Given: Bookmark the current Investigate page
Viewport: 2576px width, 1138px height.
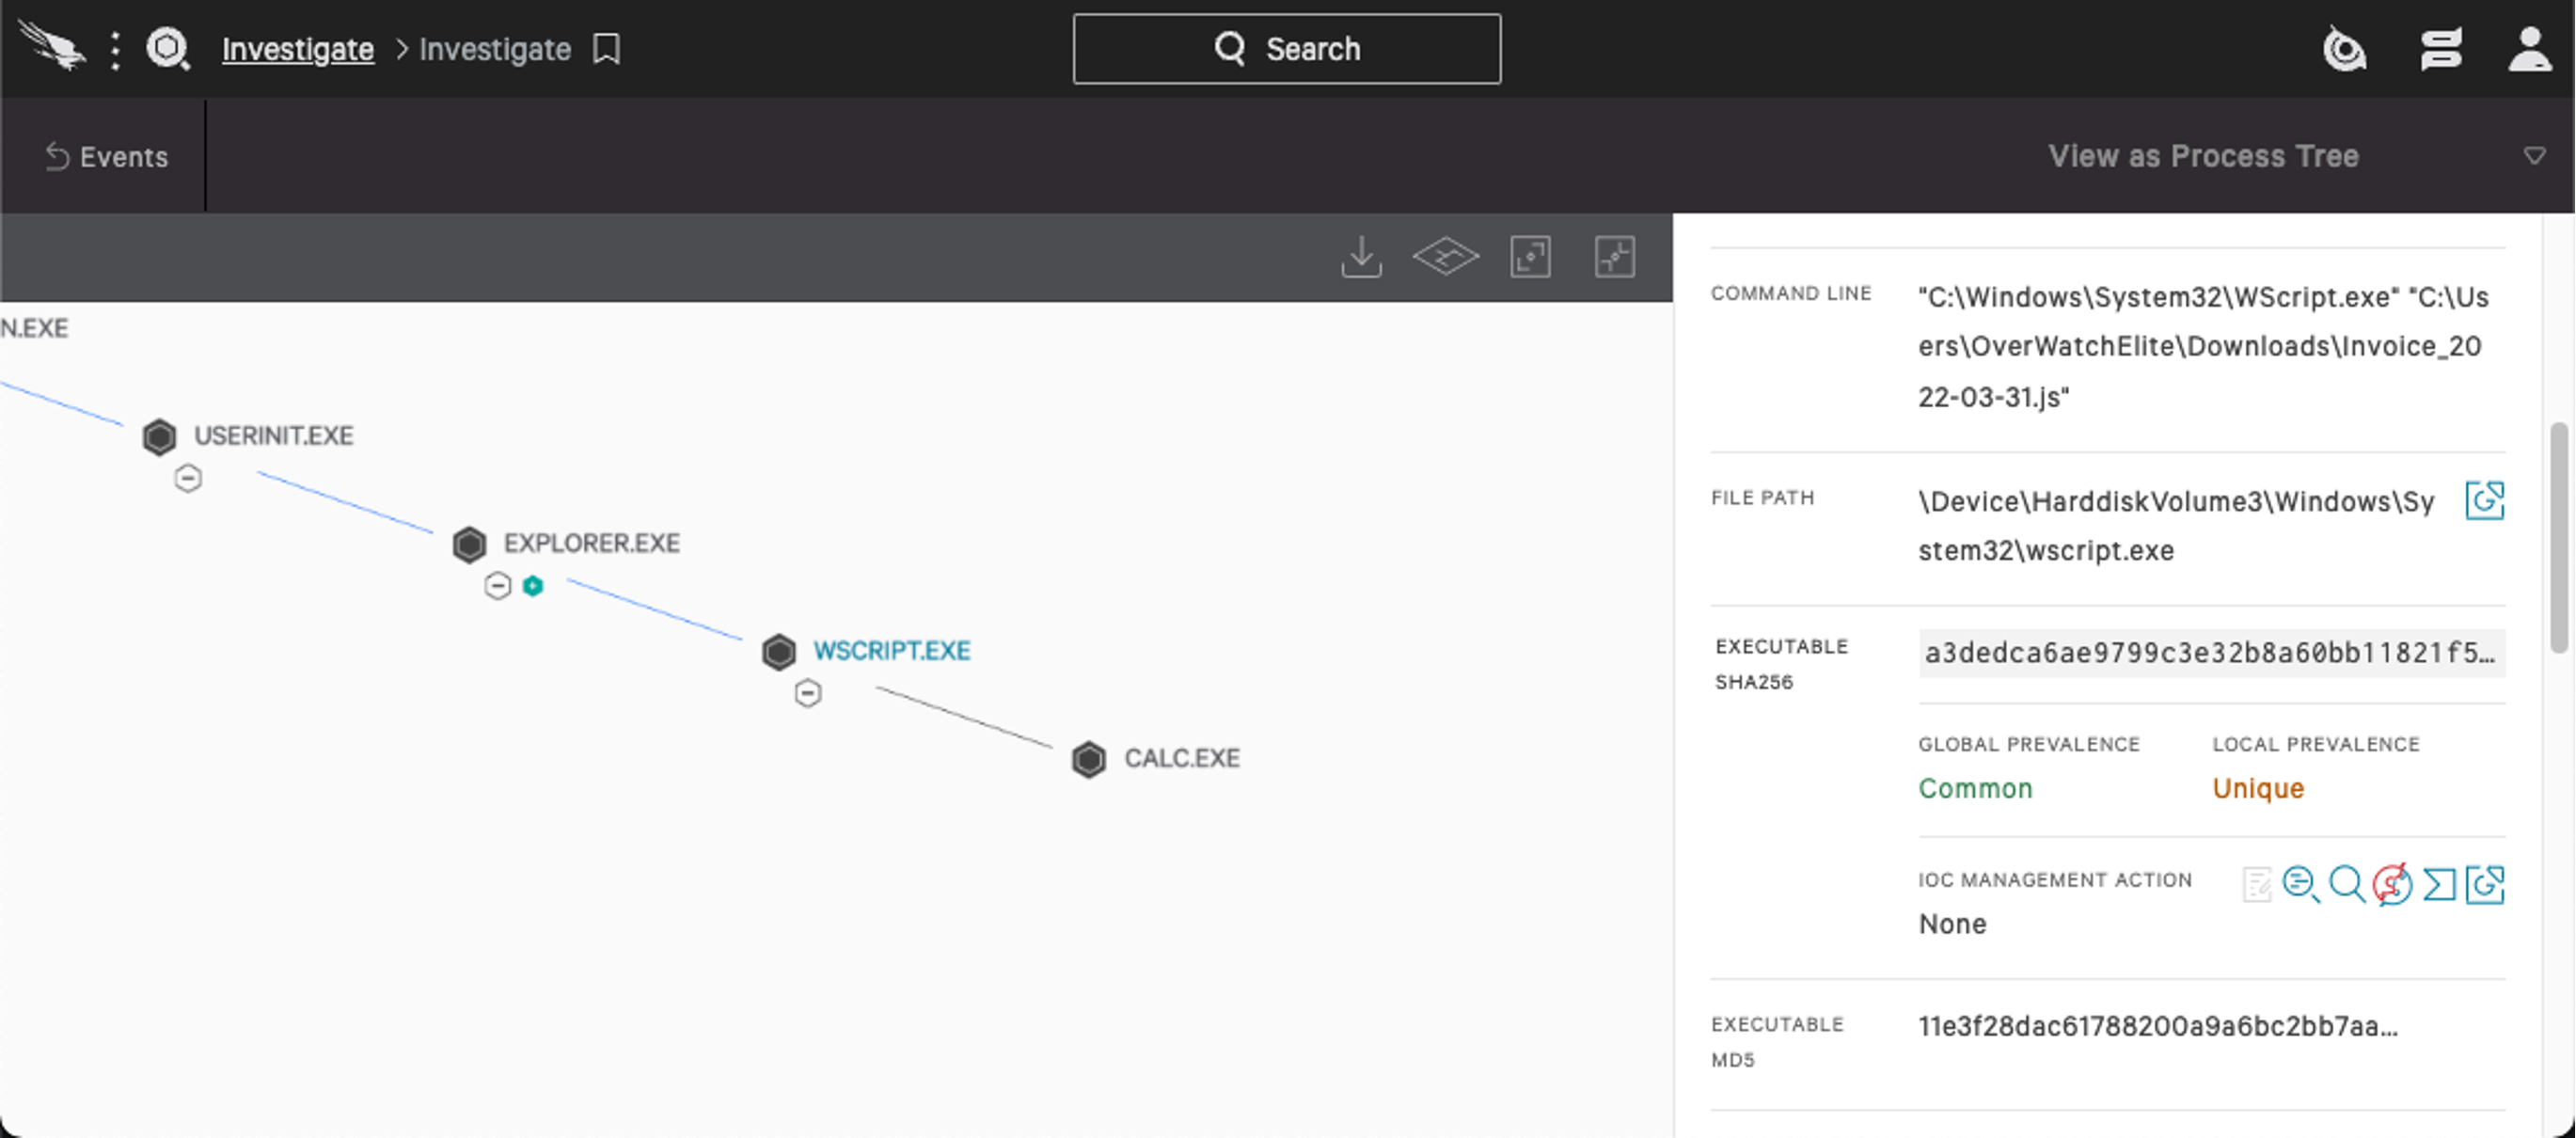Looking at the screenshot, I should tap(606, 48).
